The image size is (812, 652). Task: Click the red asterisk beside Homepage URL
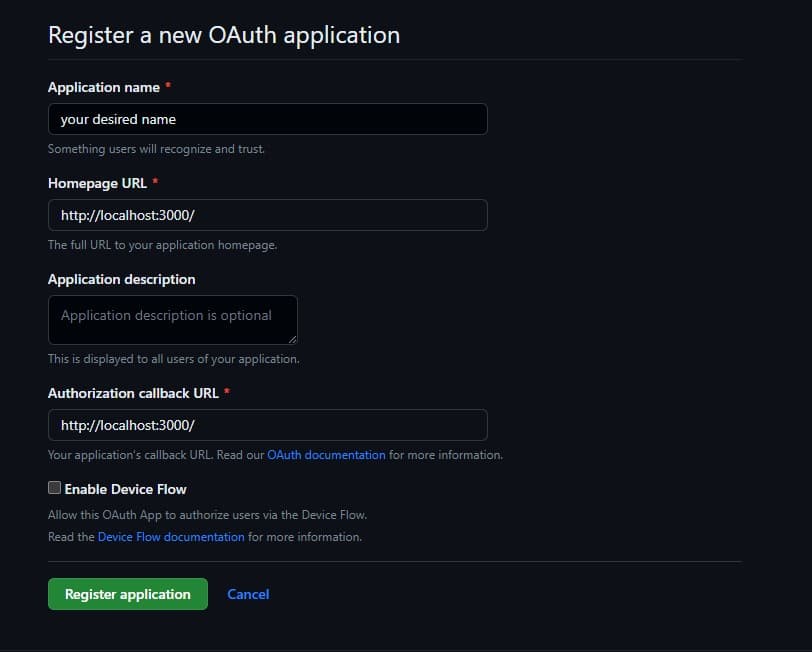point(155,181)
